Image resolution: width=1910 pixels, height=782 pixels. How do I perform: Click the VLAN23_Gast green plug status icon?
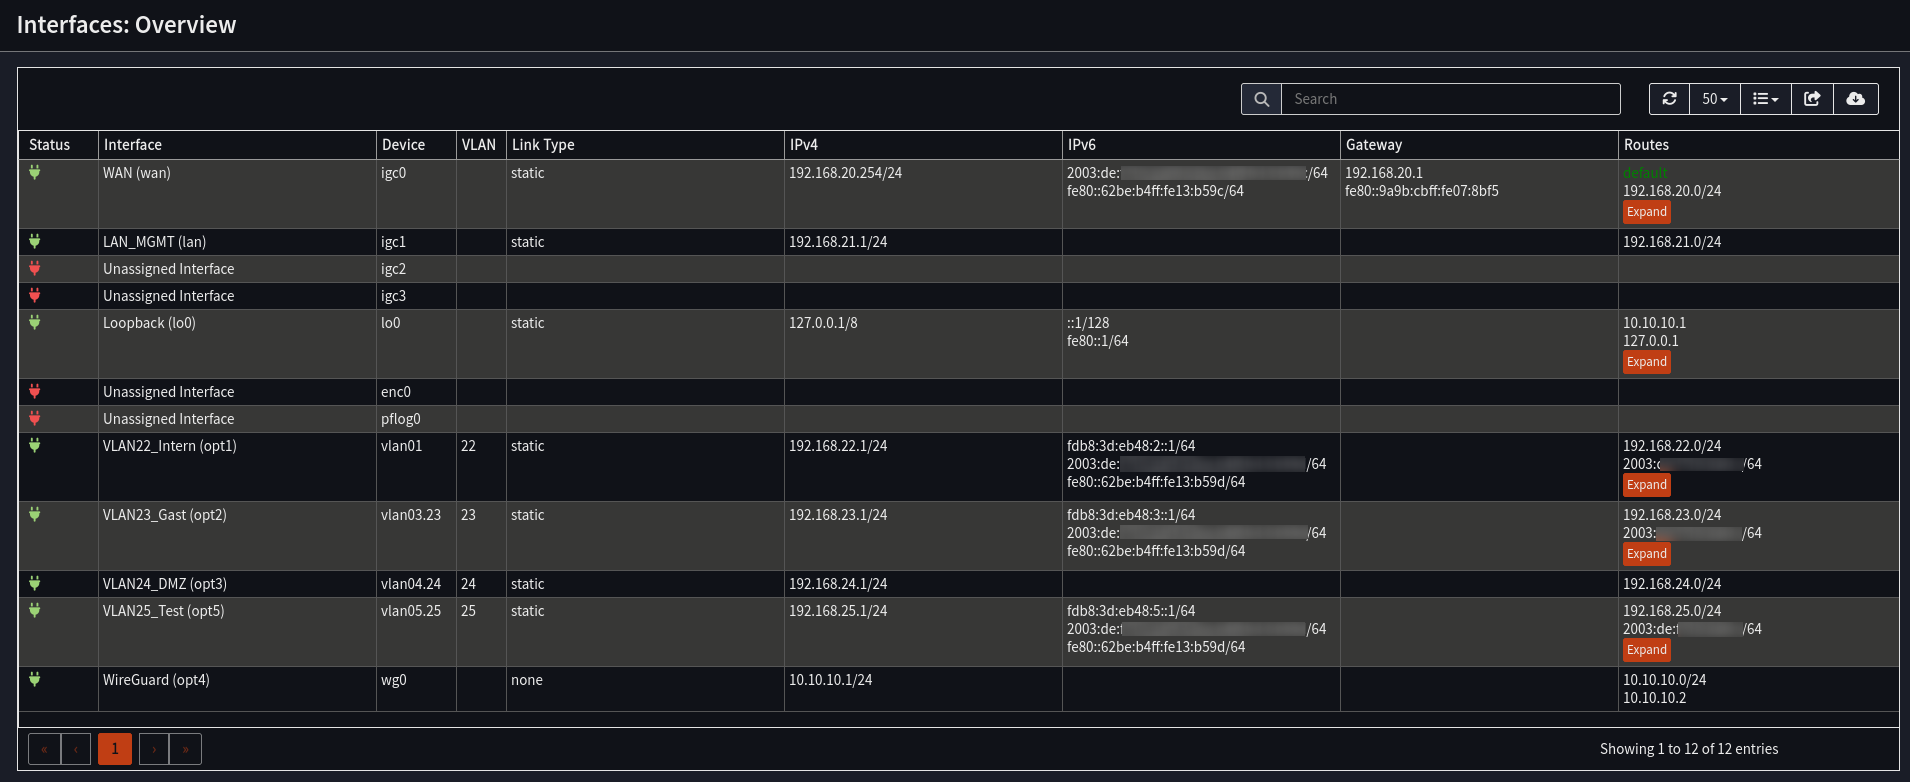pyautogui.click(x=35, y=514)
